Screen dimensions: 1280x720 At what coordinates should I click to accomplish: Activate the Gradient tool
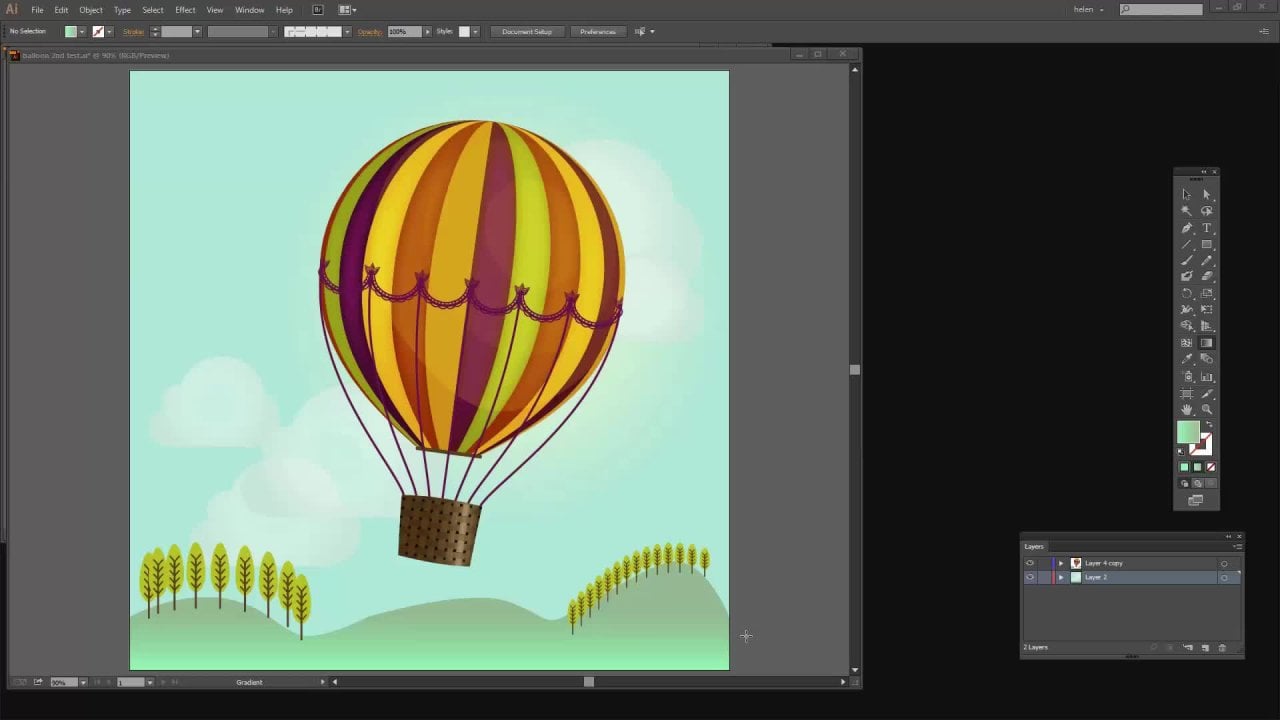(1207, 343)
